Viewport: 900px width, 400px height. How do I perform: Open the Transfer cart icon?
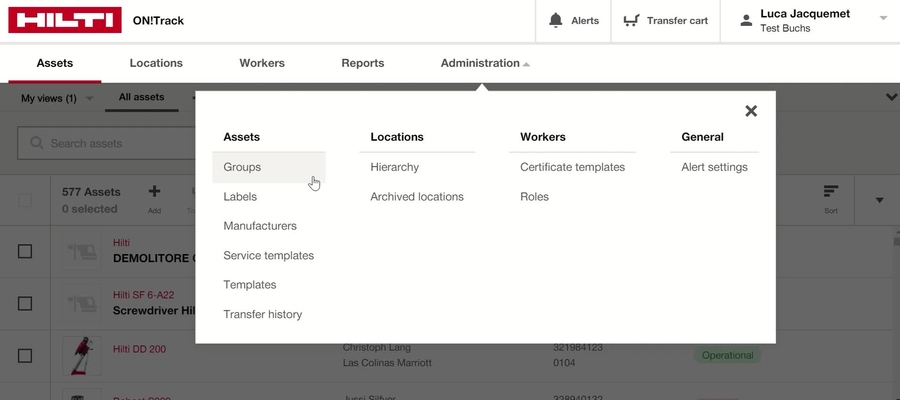631,21
